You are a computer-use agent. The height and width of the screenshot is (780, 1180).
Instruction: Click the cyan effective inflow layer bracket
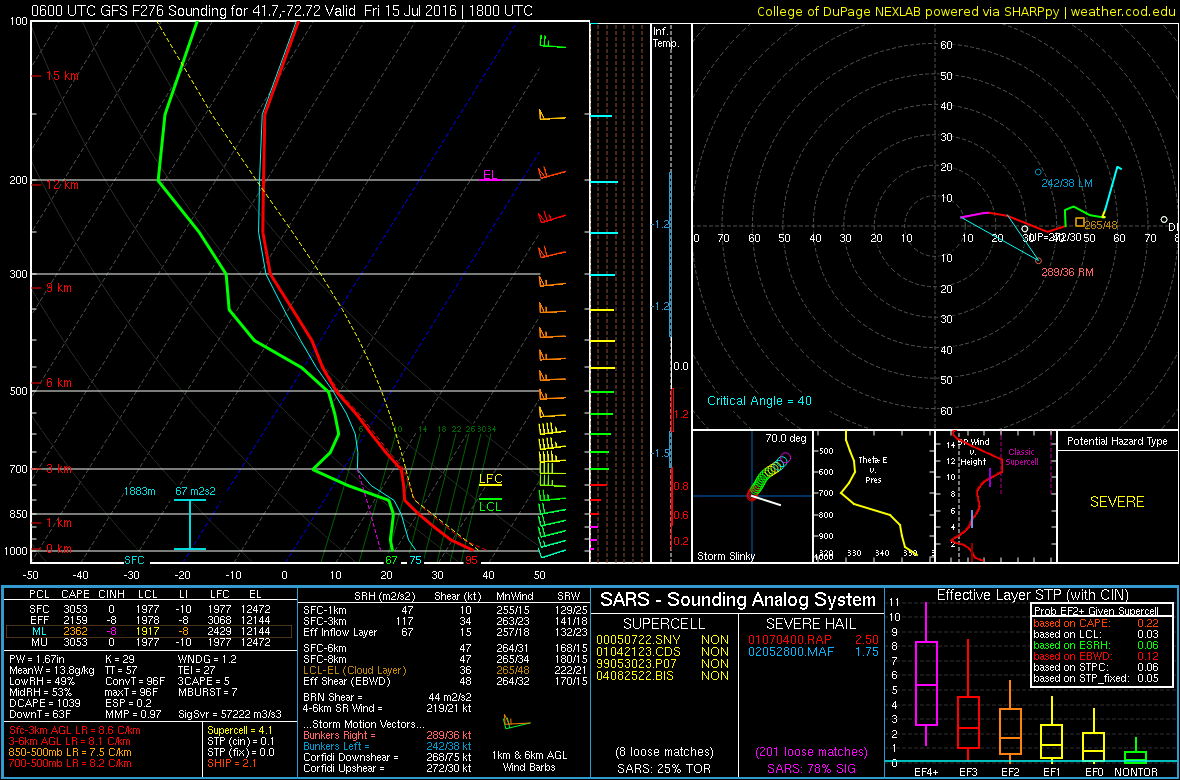pyautogui.click(x=190, y=525)
